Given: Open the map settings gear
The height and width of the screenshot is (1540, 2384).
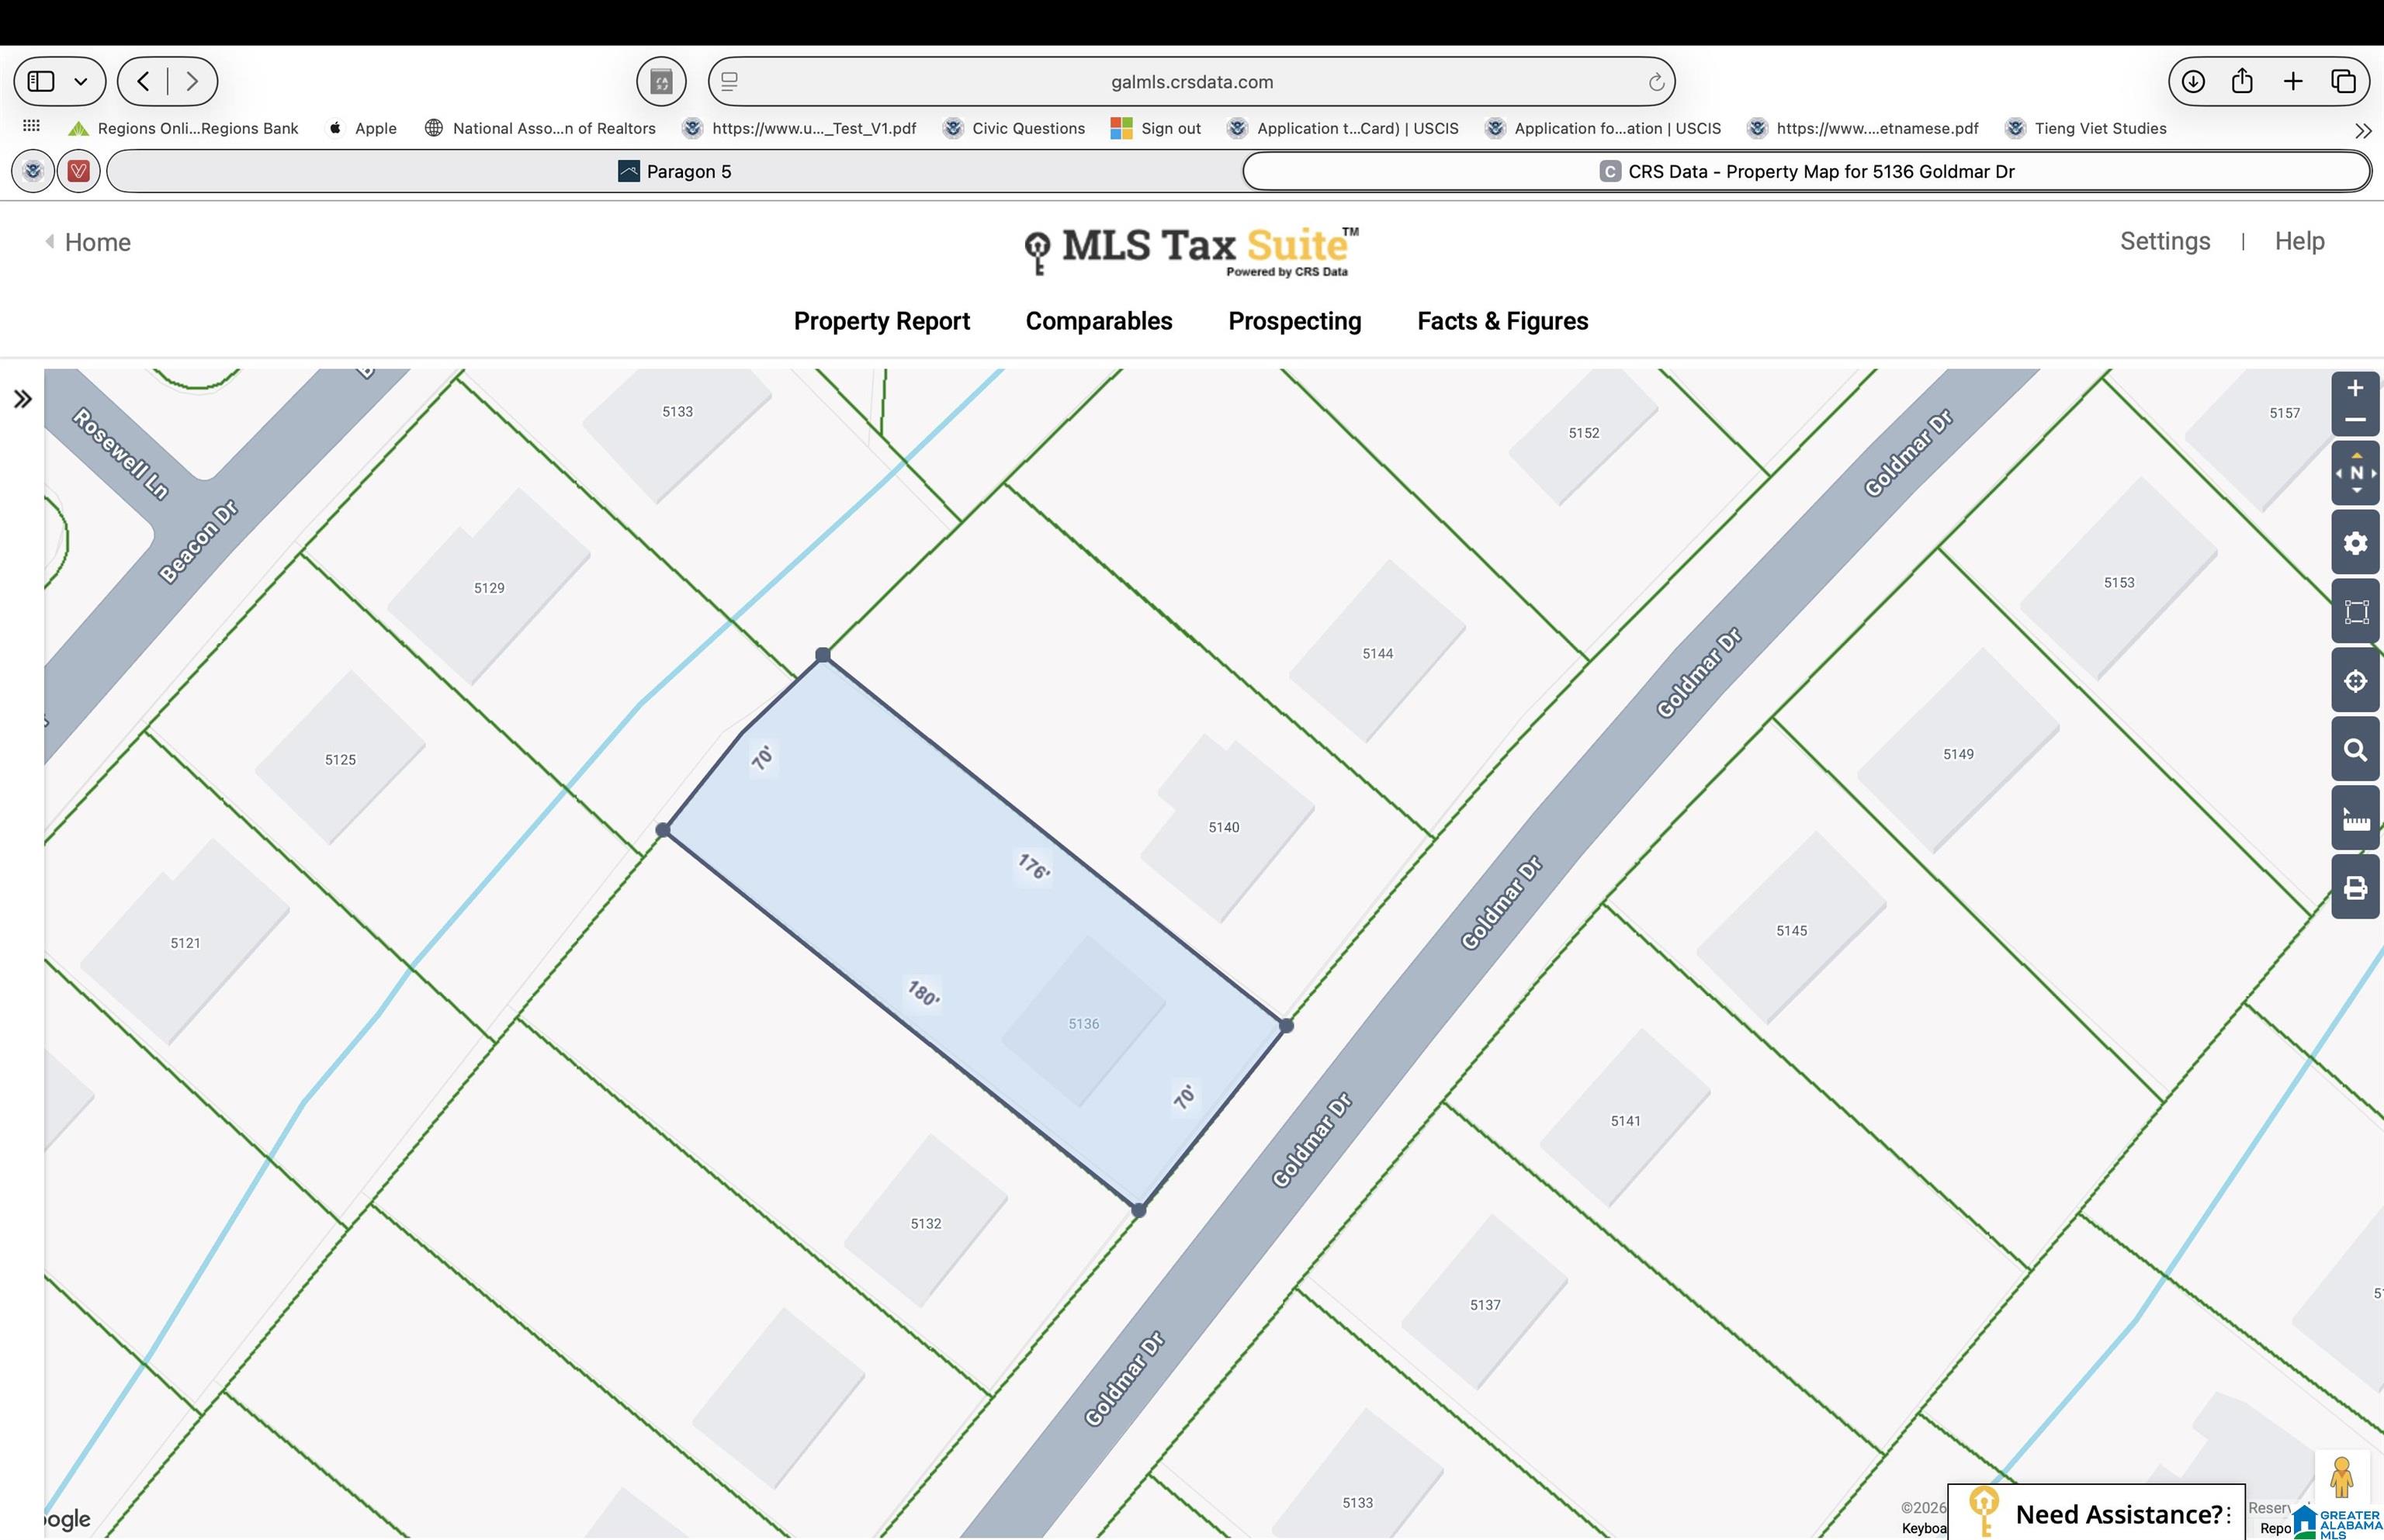Looking at the screenshot, I should tap(2355, 543).
